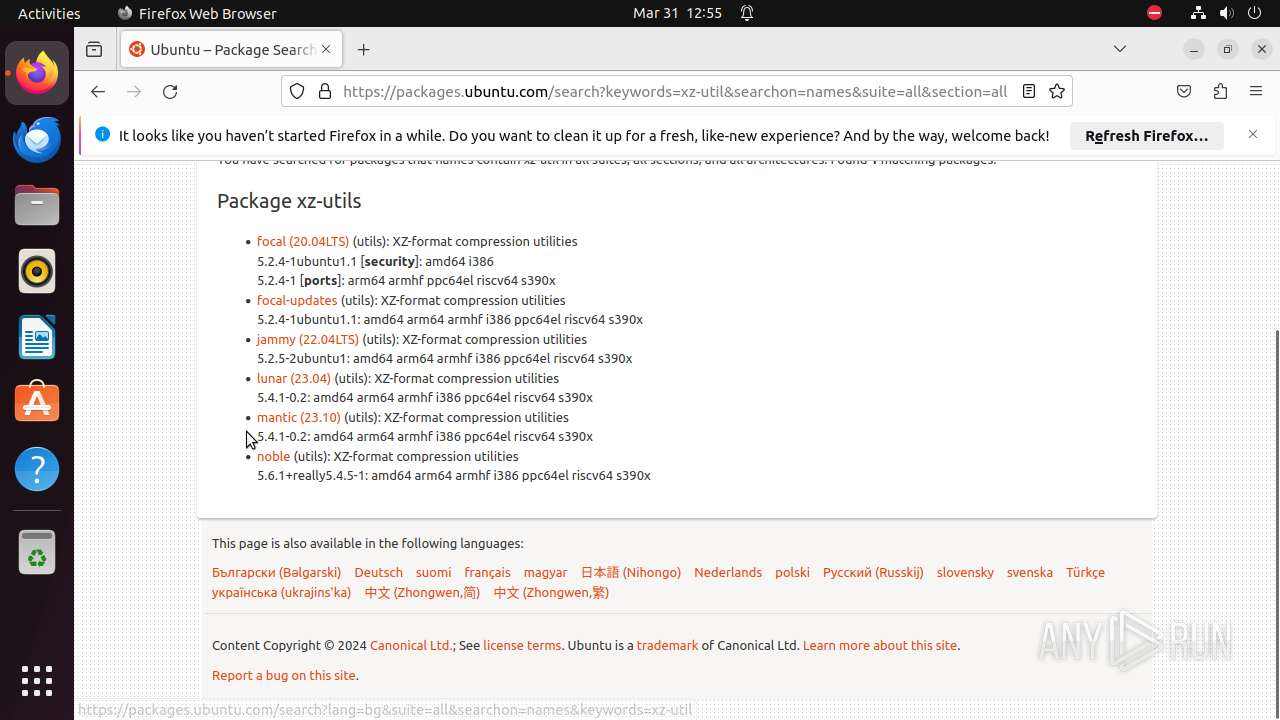Switch page language to svenska
The width and height of the screenshot is (1280, 720).
click(x=1030, y=572)
